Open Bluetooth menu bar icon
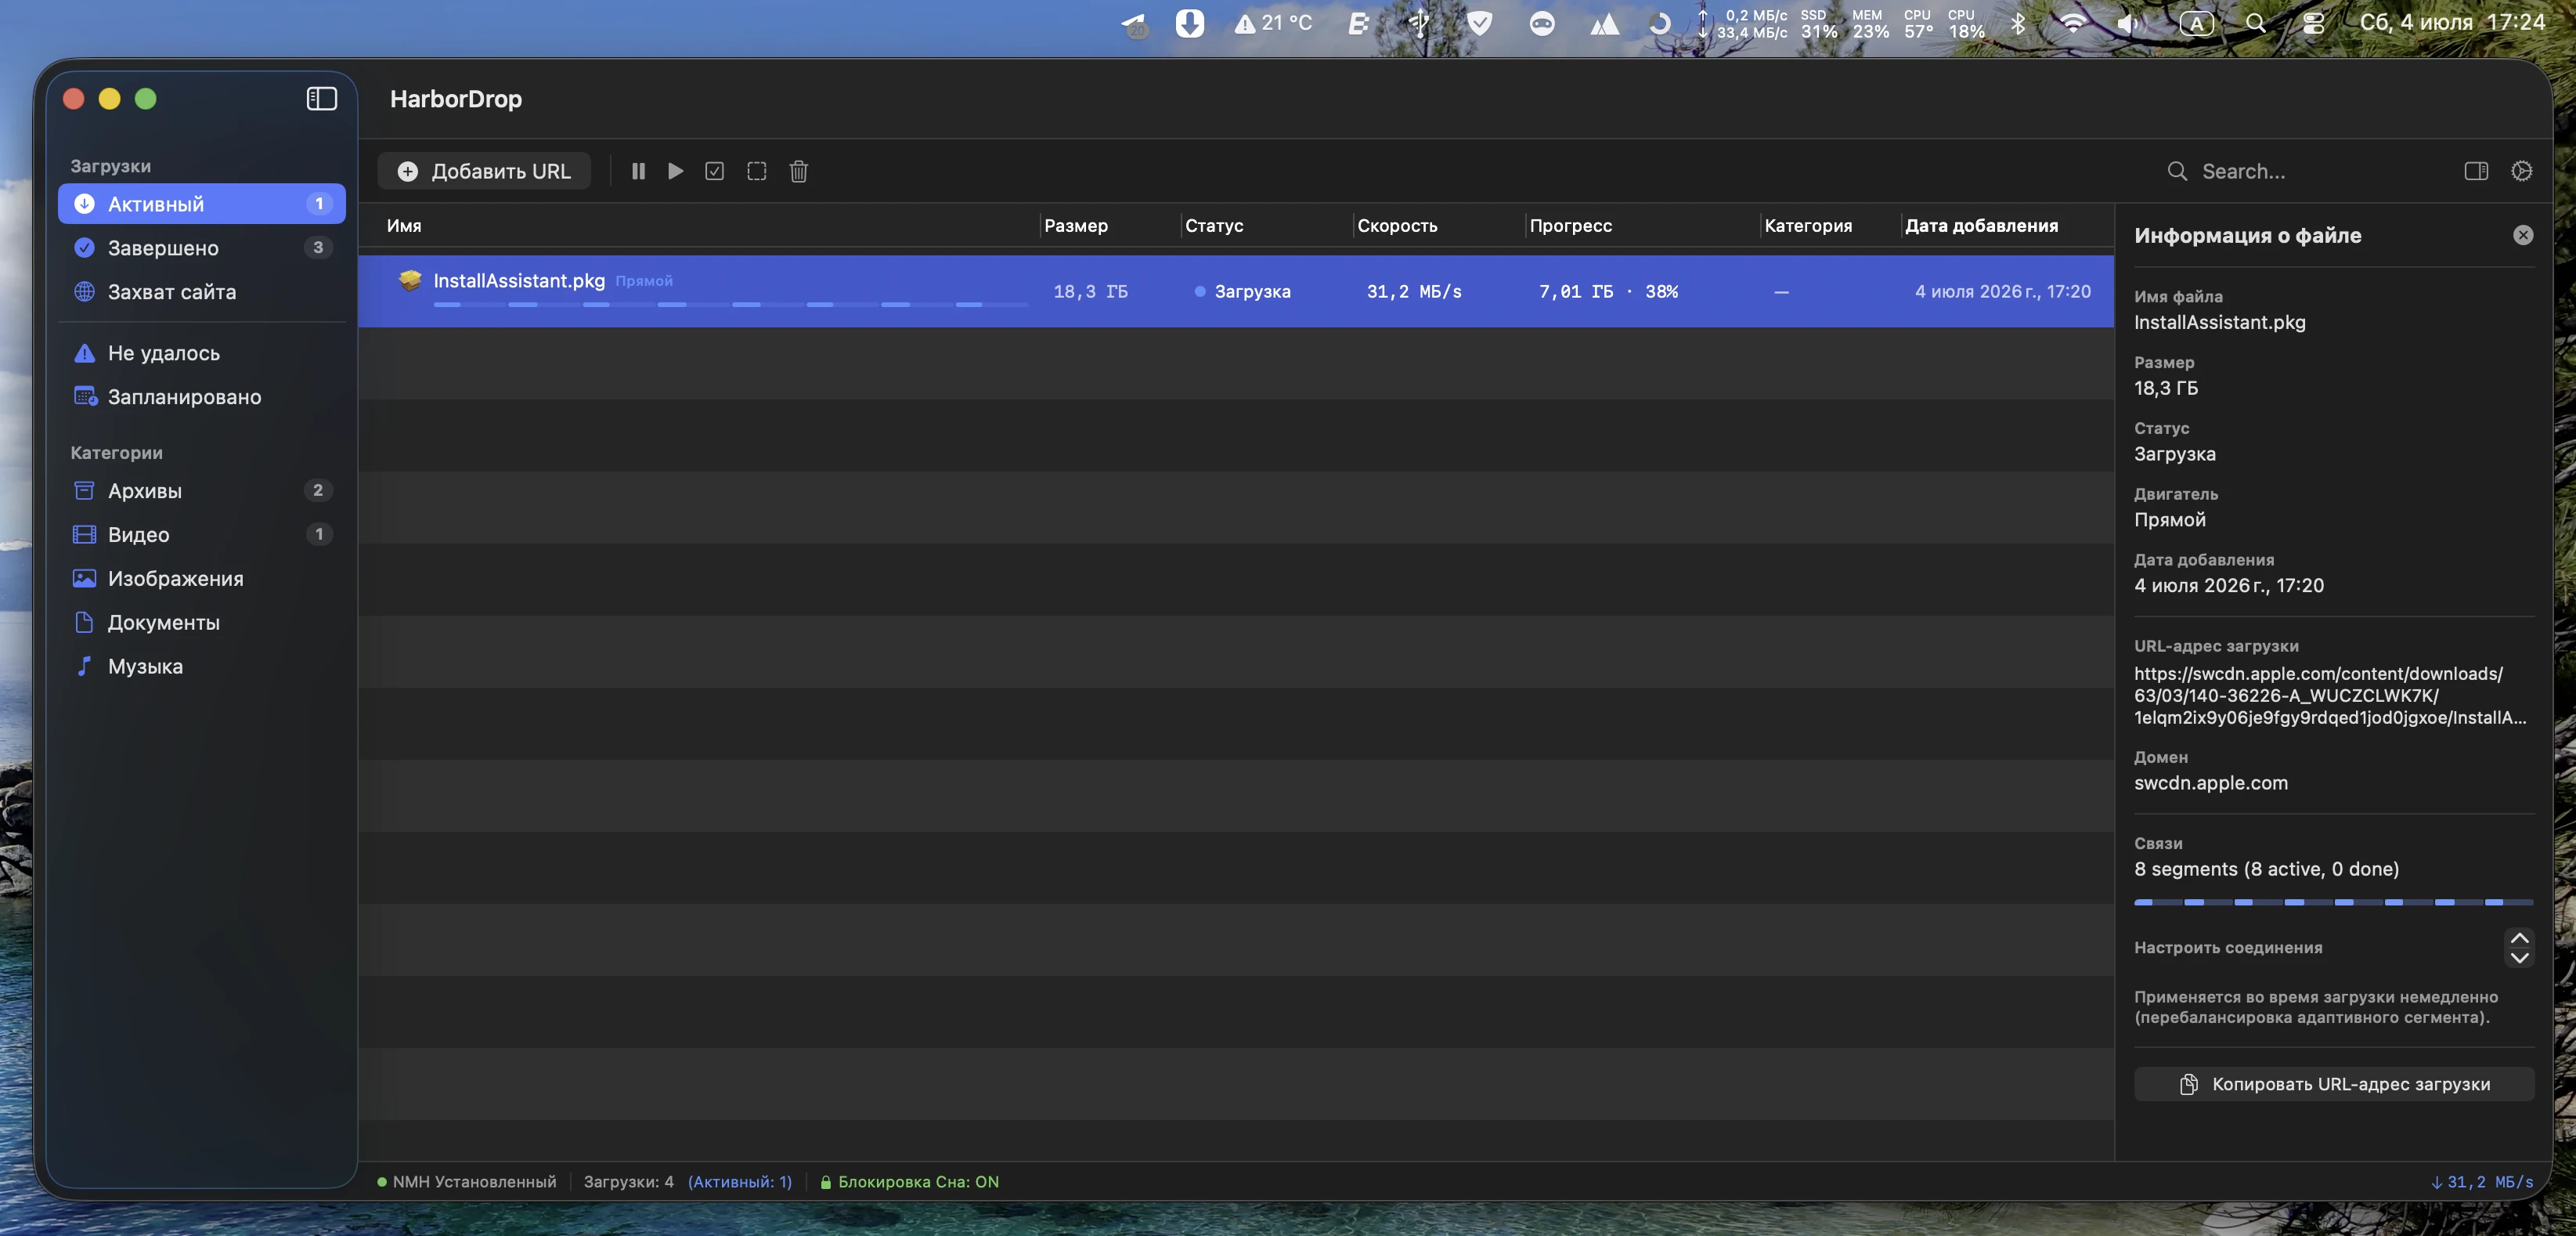 point(2018,23)
